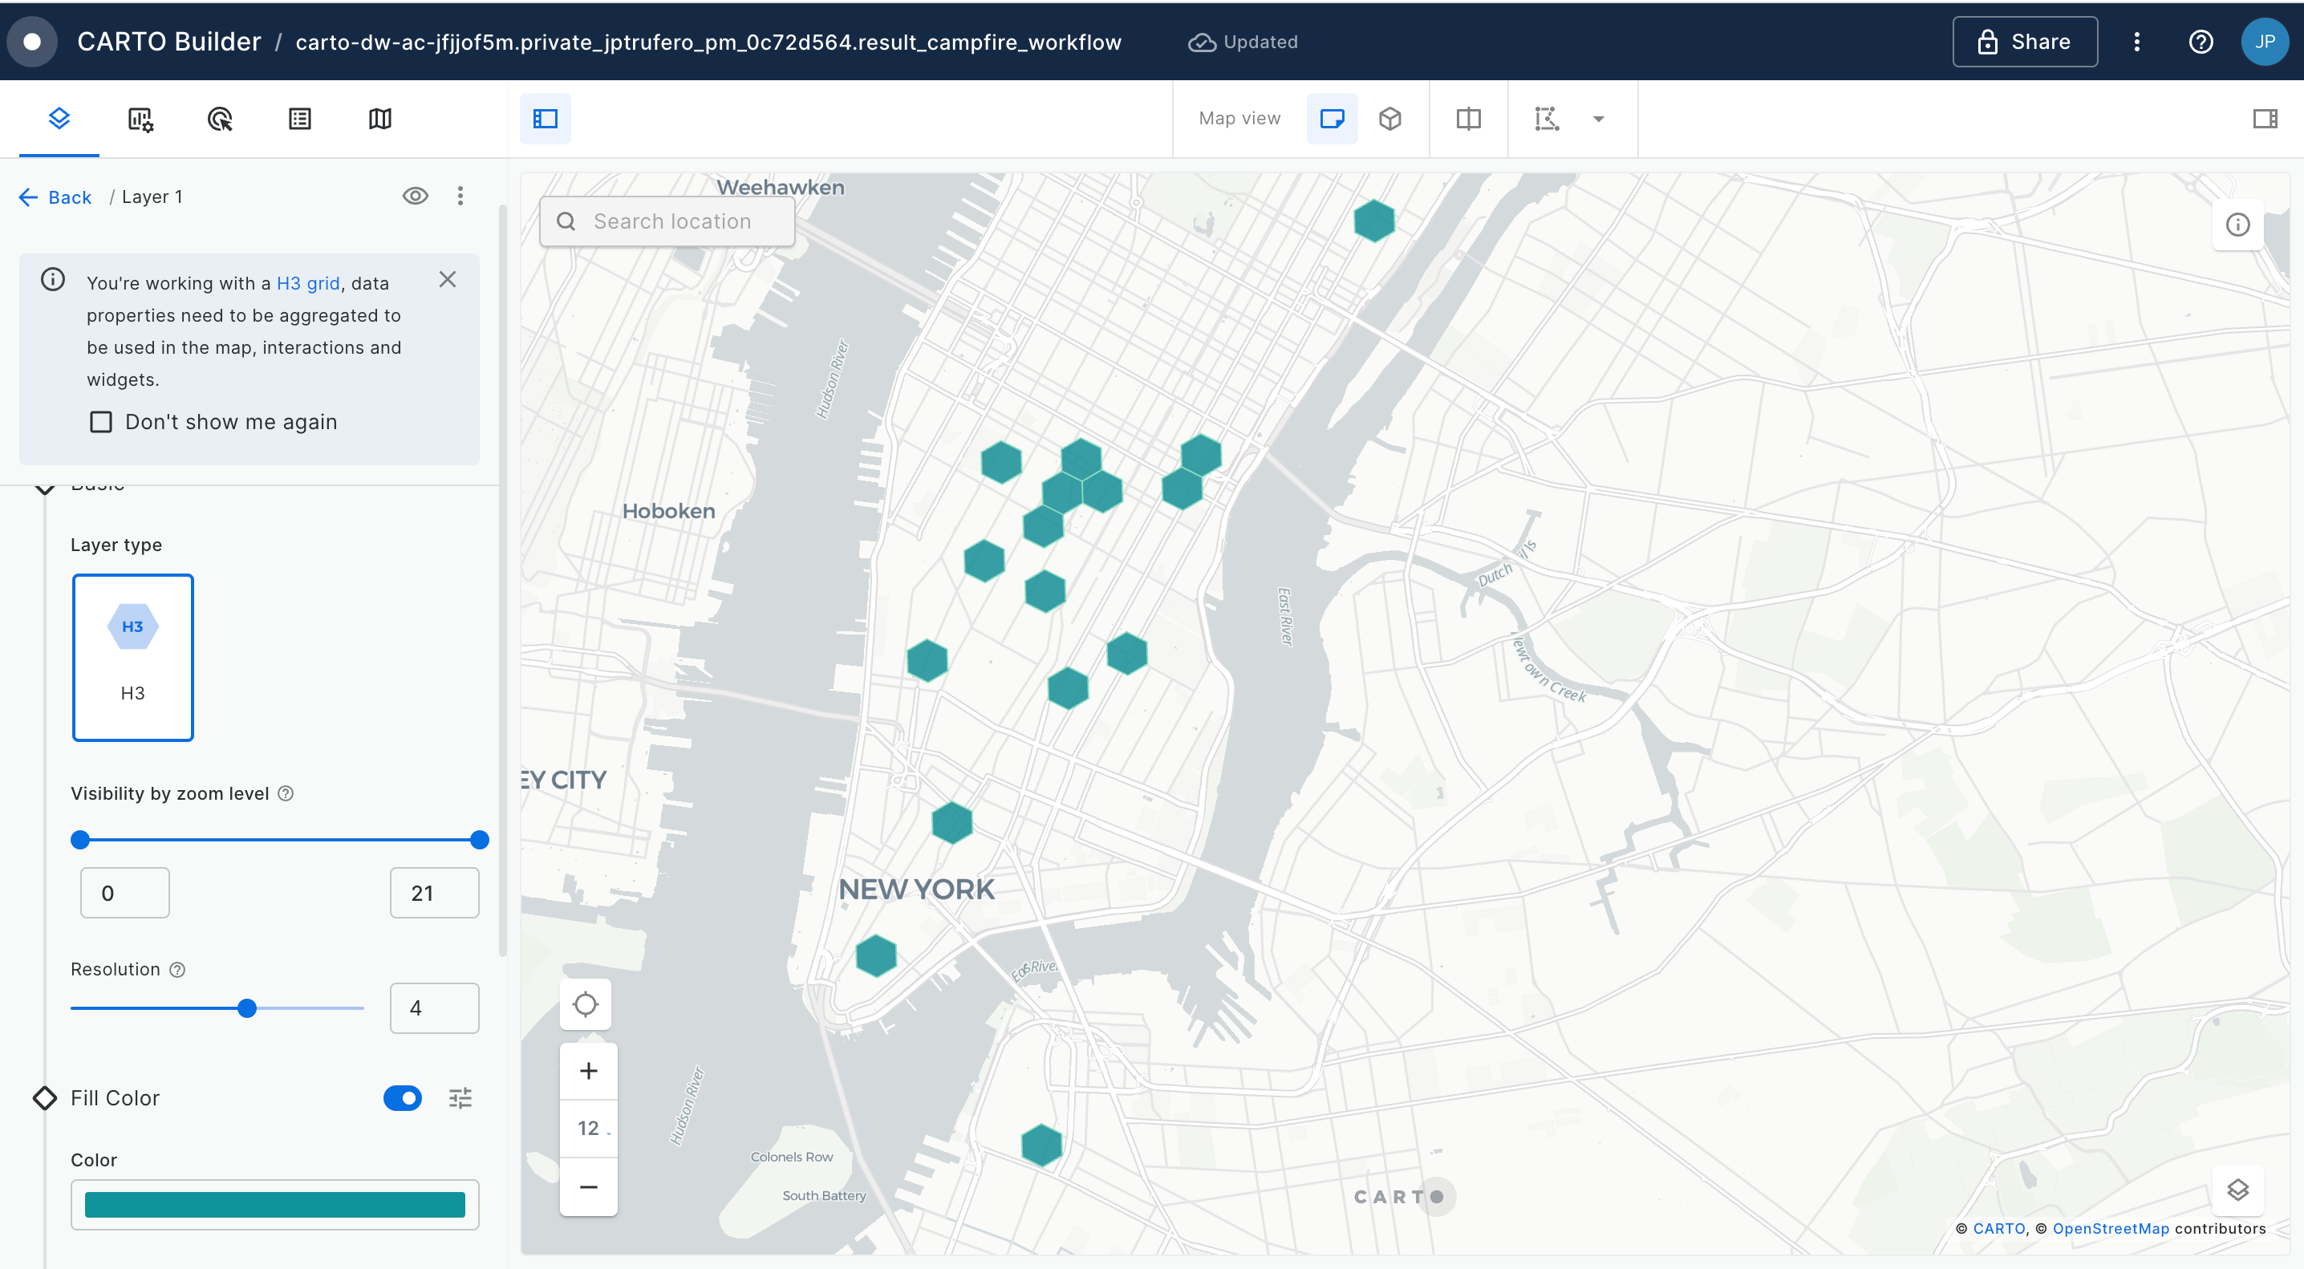Viewport: 2304px width, 1269px height.
Task: Open the Widgets tab icon
Action: click(x=140, y=119)
